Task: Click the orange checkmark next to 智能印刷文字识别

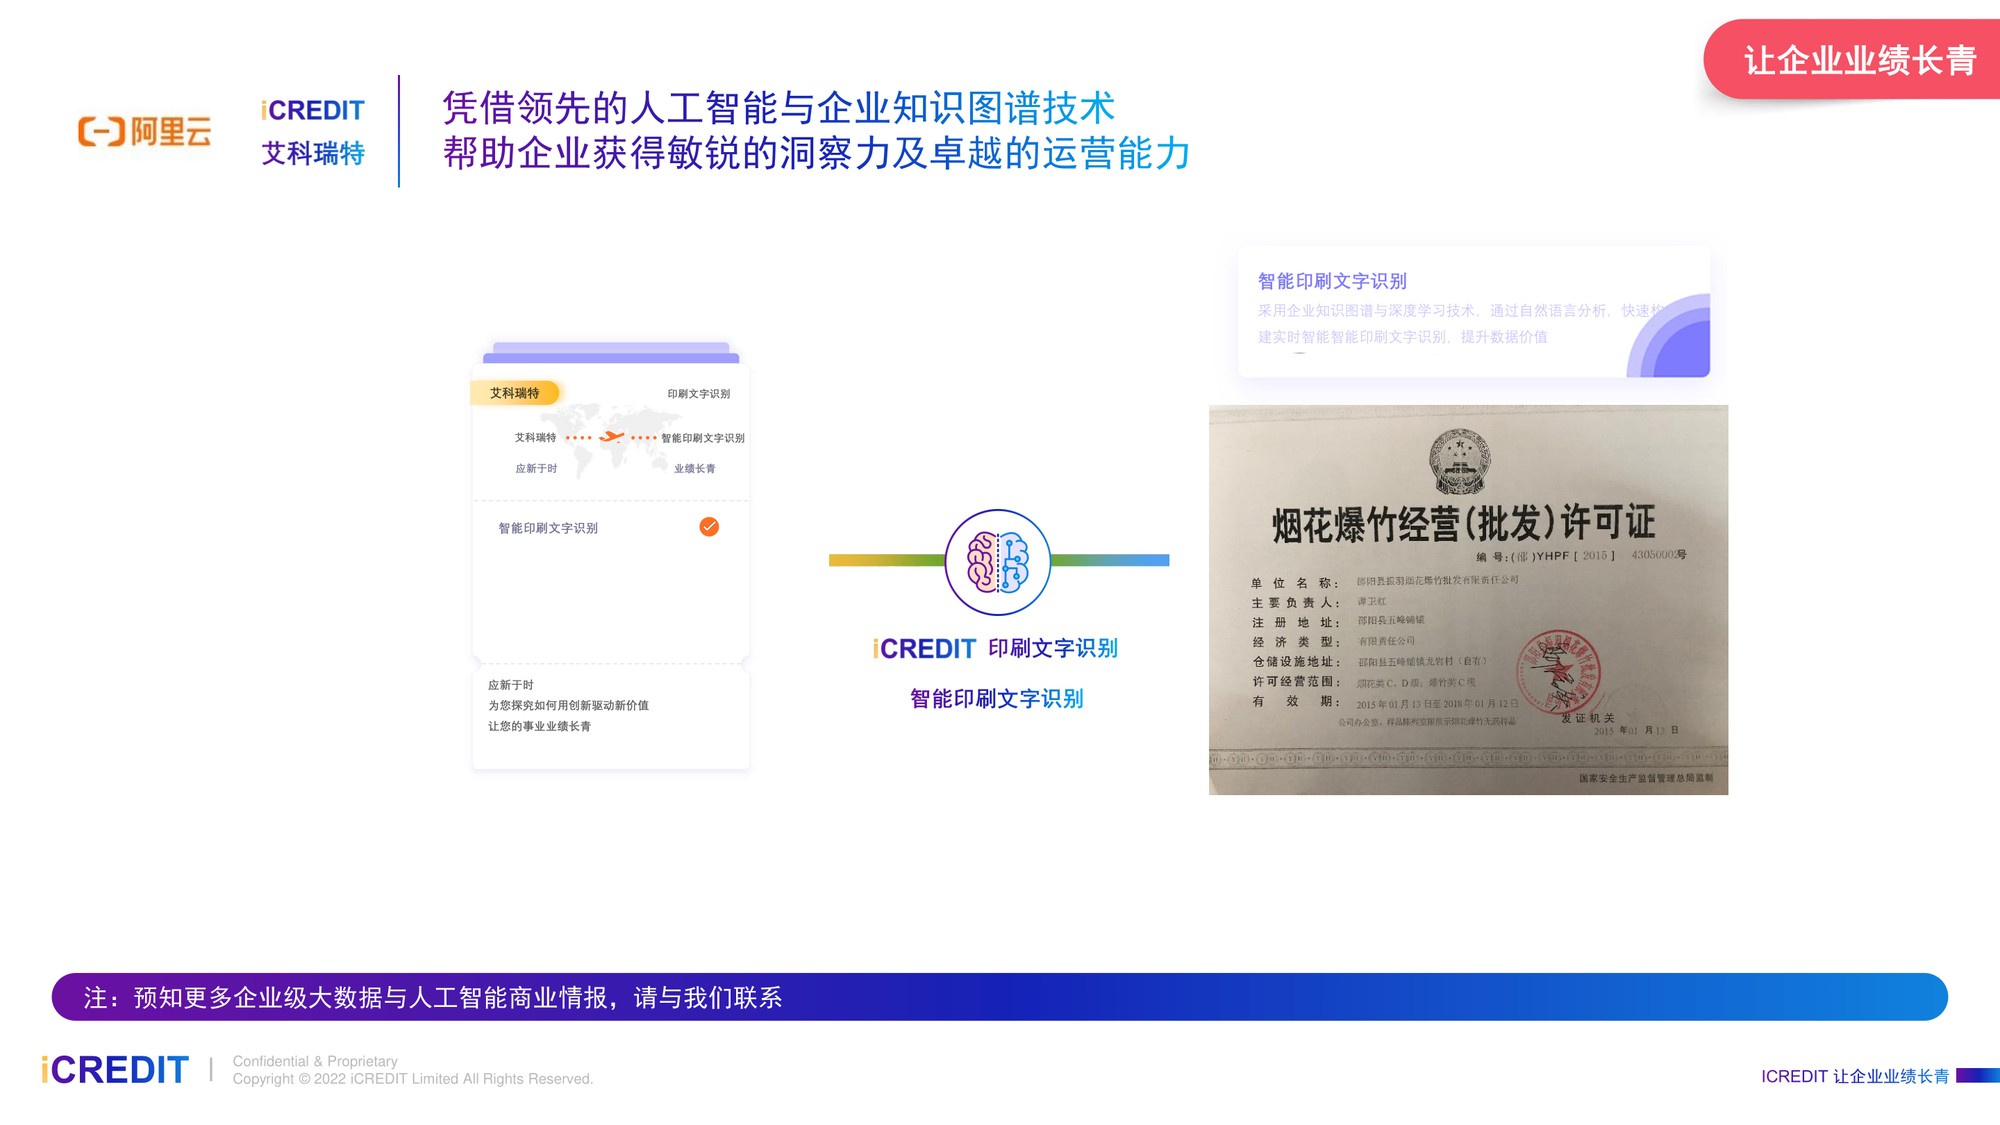Action: [709, 527]
